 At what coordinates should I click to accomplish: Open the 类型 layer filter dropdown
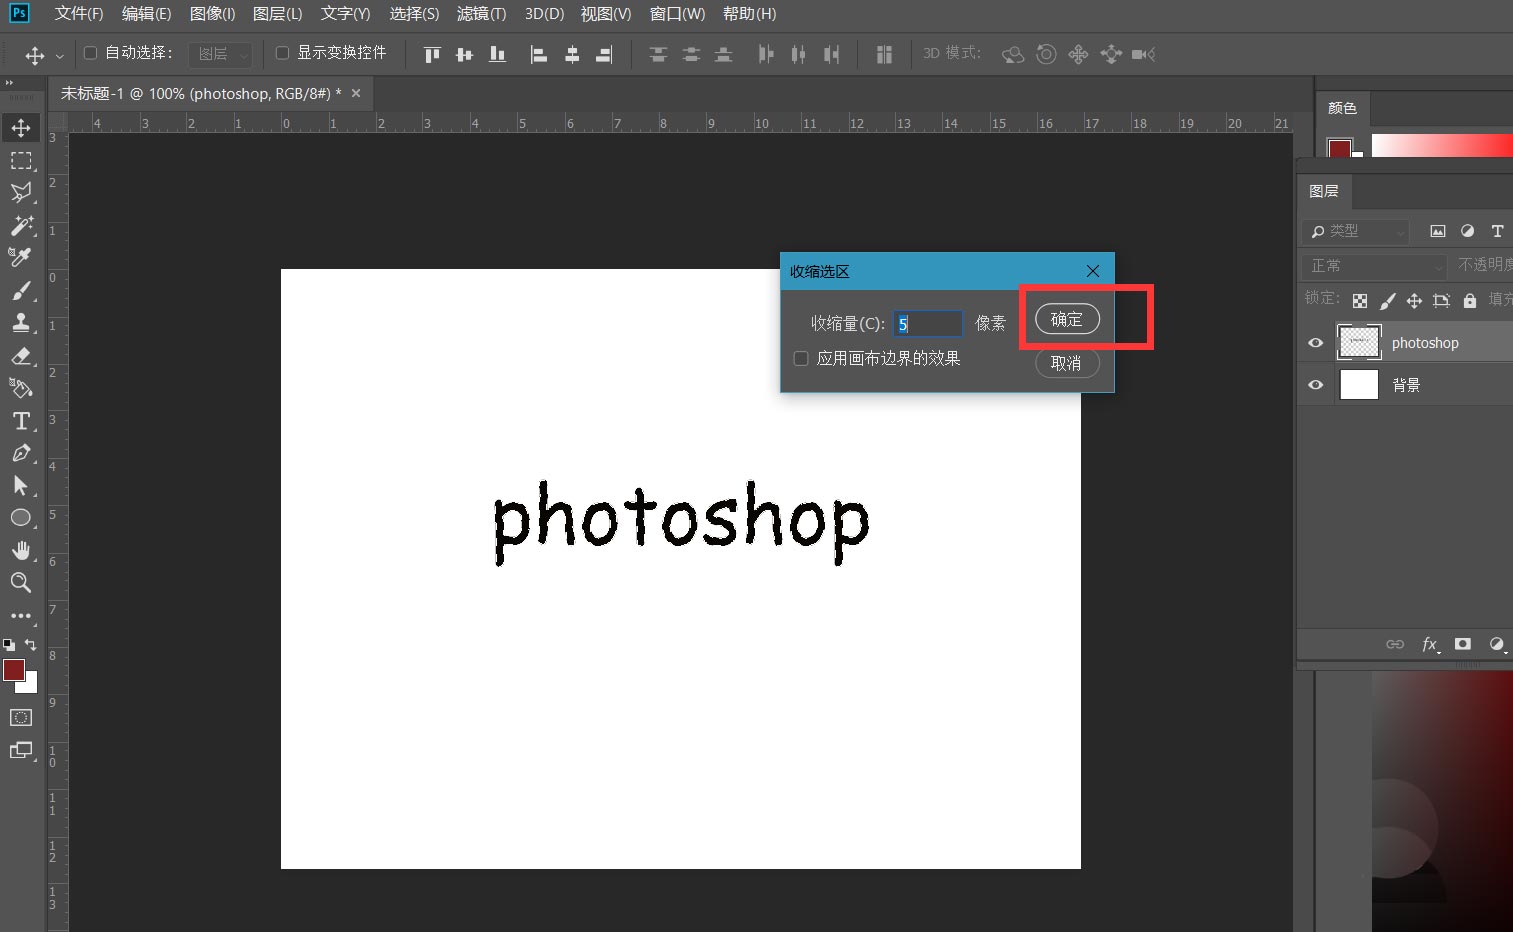(1355, 231)
